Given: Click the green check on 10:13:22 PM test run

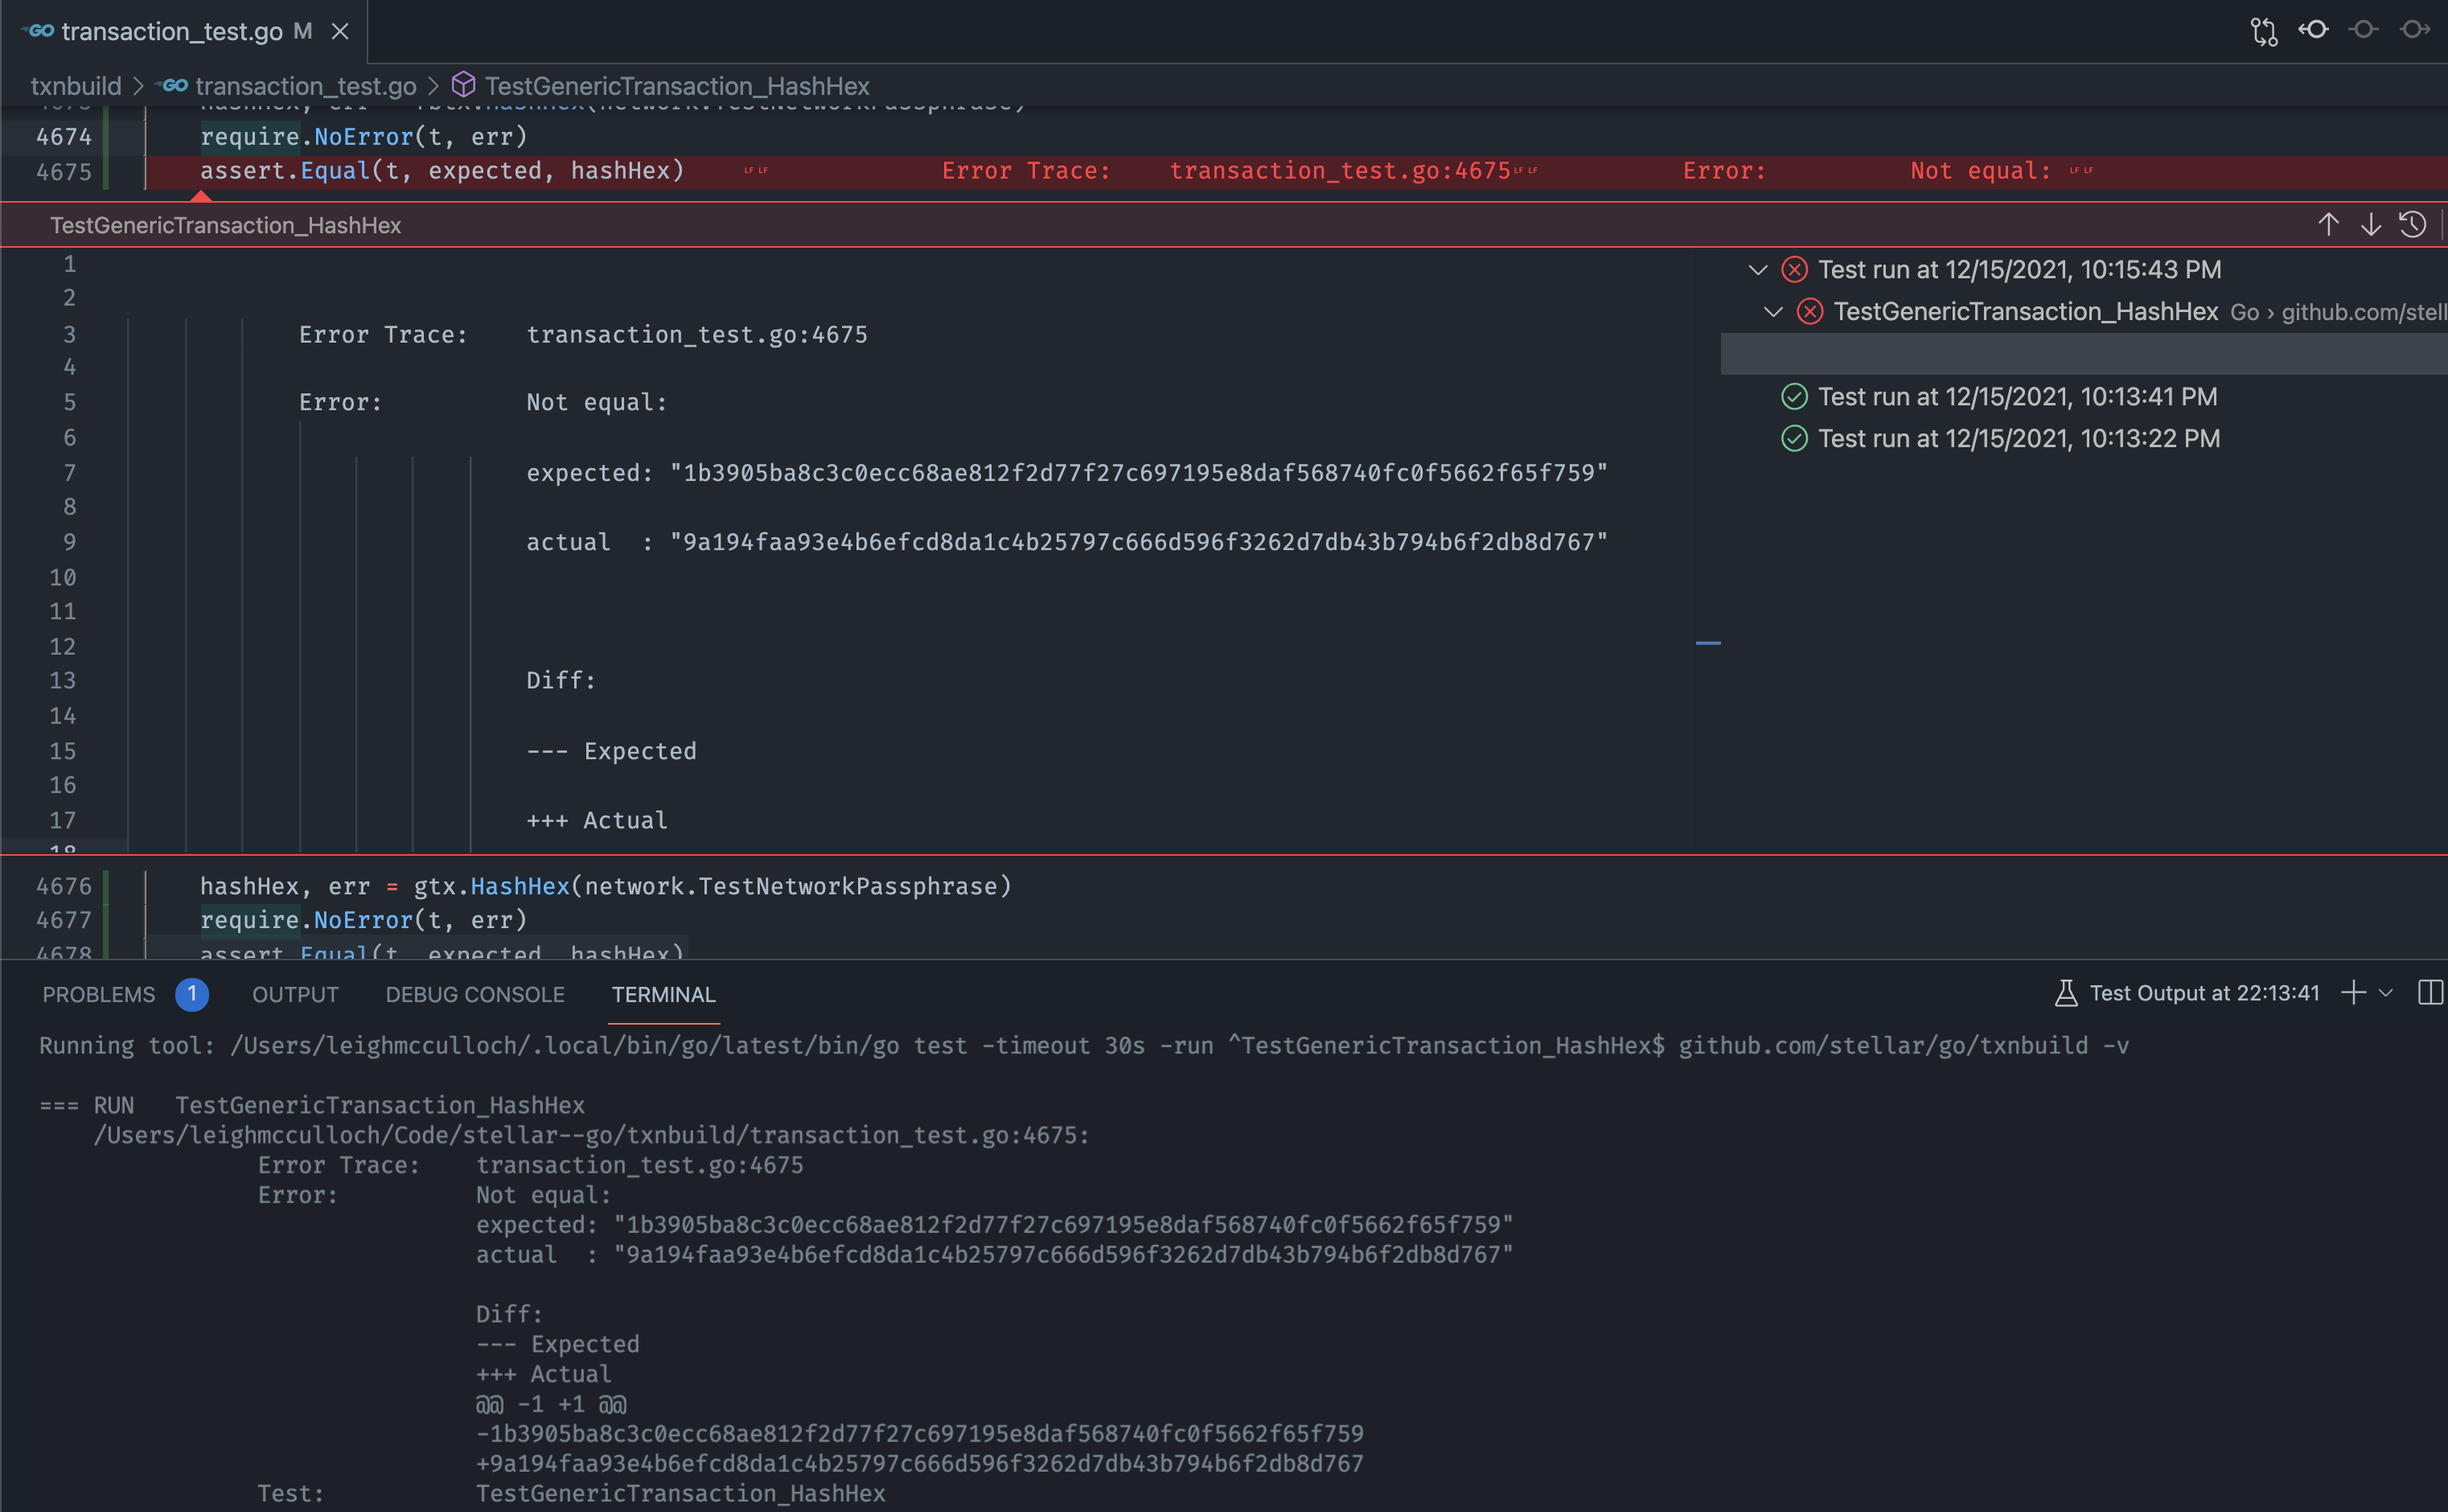Looking at the screenshot, I should [x=1793, y=438].
